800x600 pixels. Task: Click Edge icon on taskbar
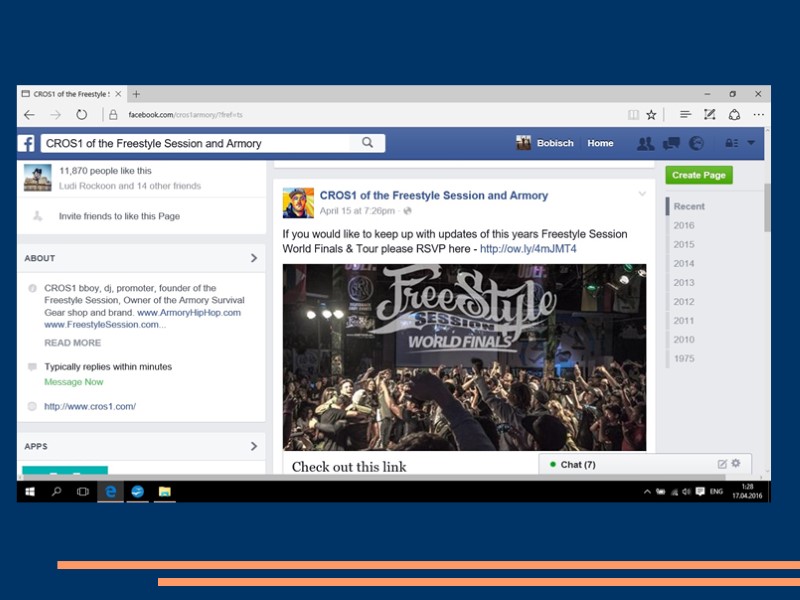[110, 491]
